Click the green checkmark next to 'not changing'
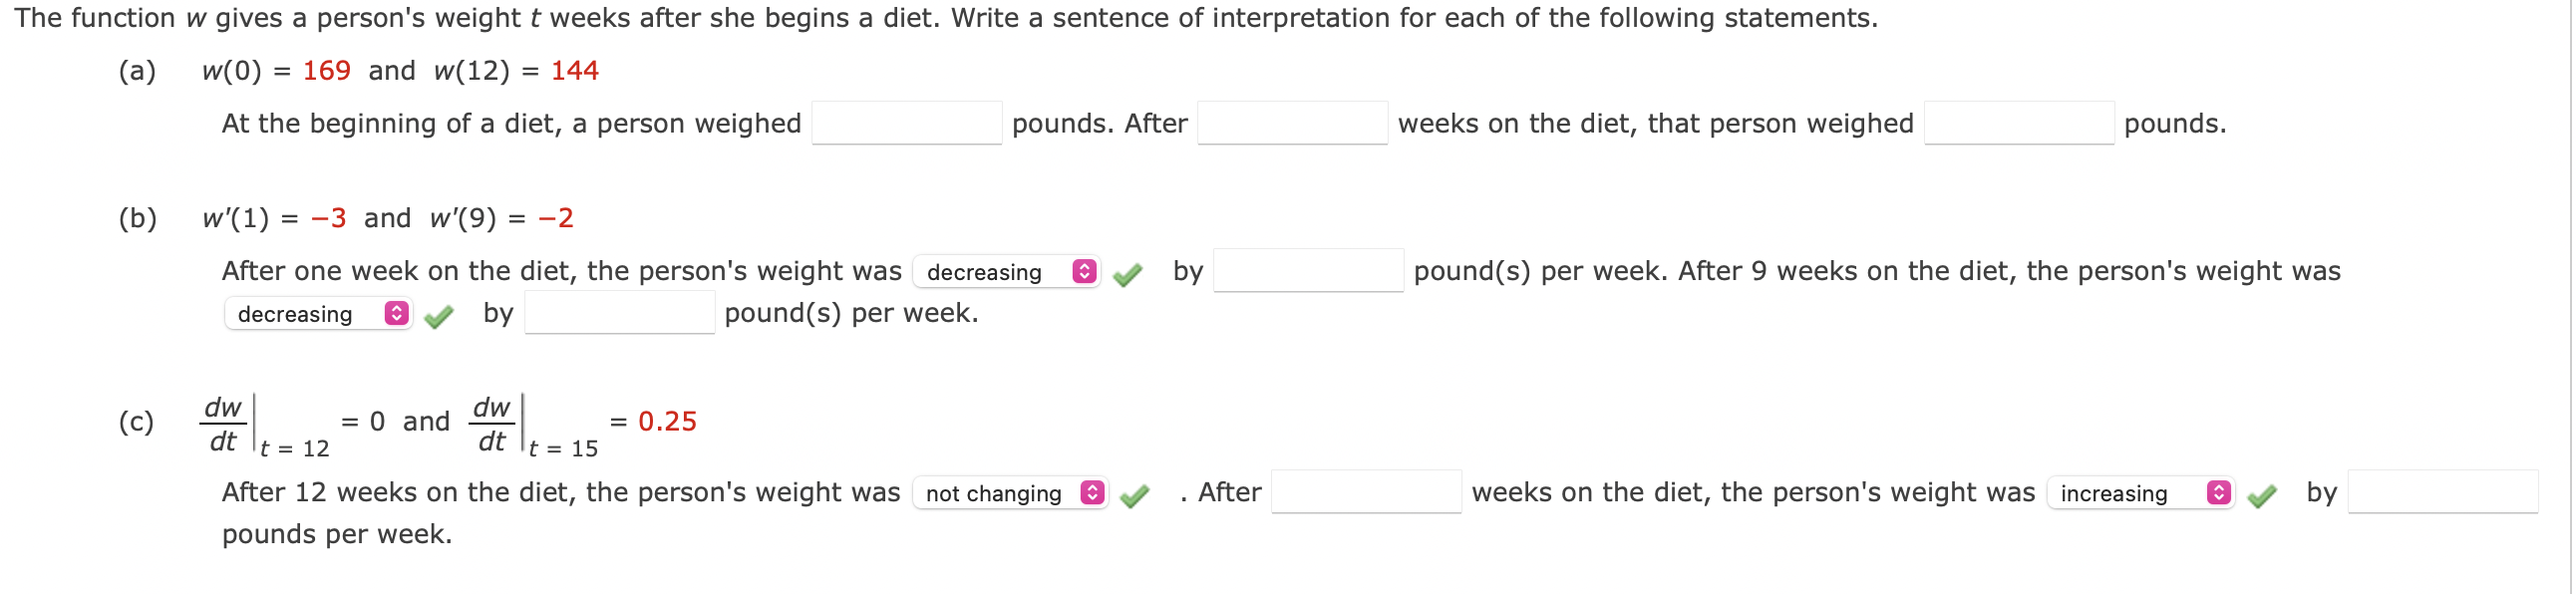Viewport: 2576px width, 594px height. [1134, 495]
